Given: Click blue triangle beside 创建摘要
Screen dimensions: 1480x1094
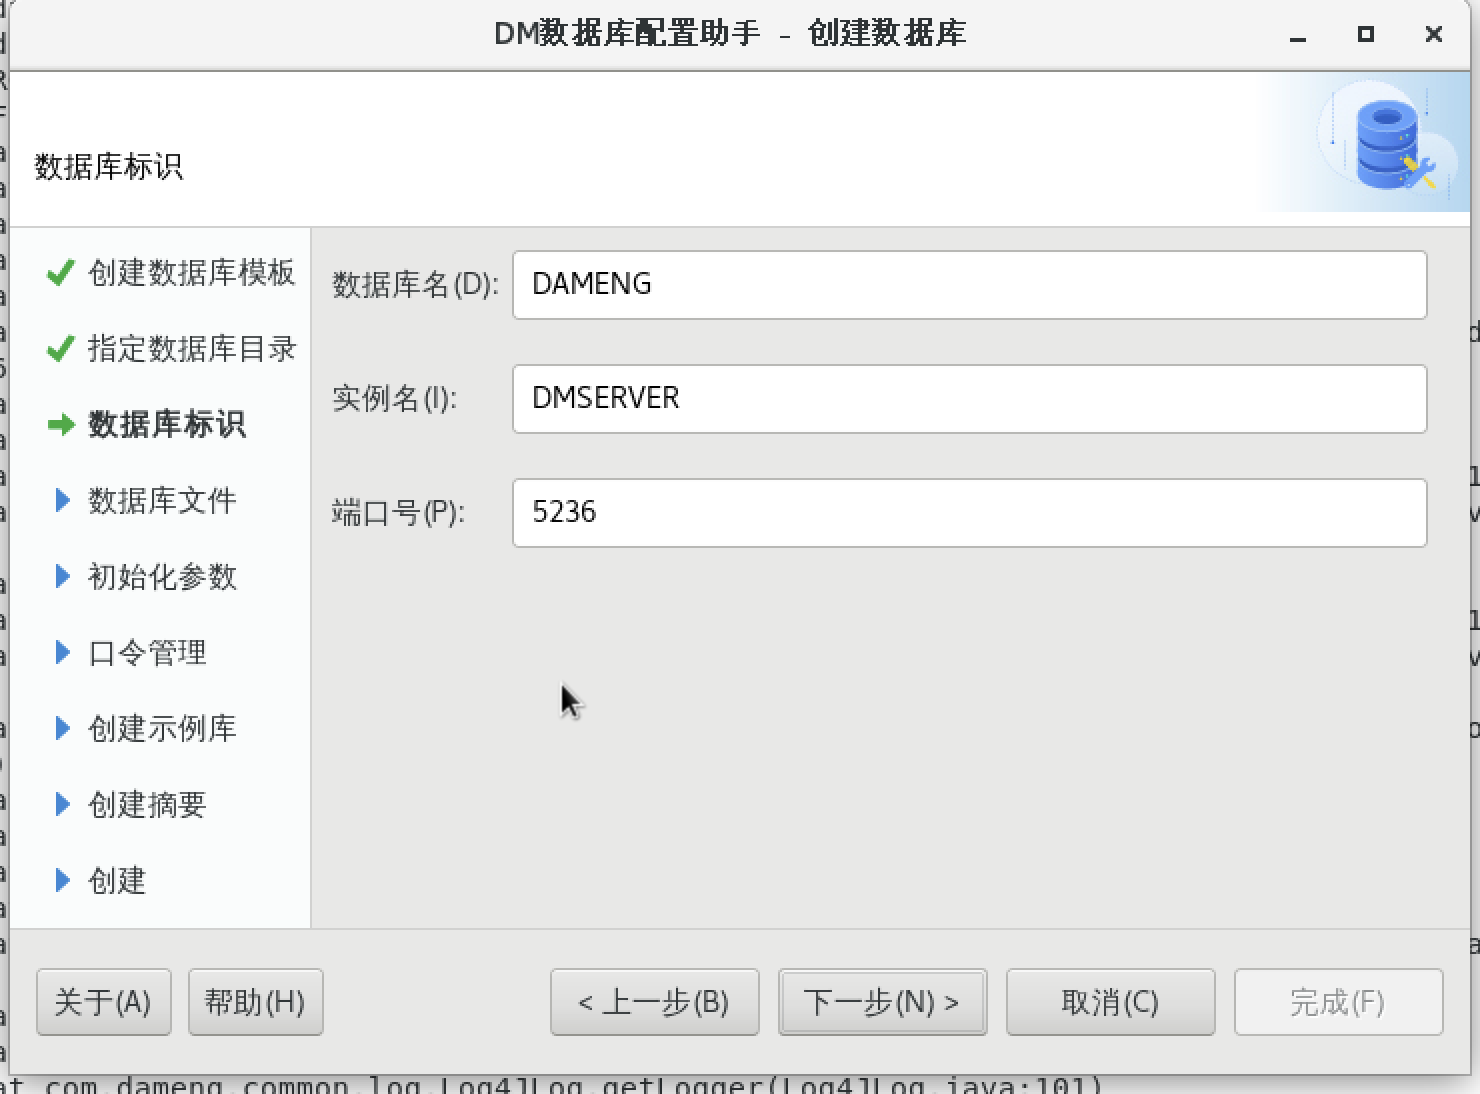Looking at the screenshot, I should click(x=62, y=804).
